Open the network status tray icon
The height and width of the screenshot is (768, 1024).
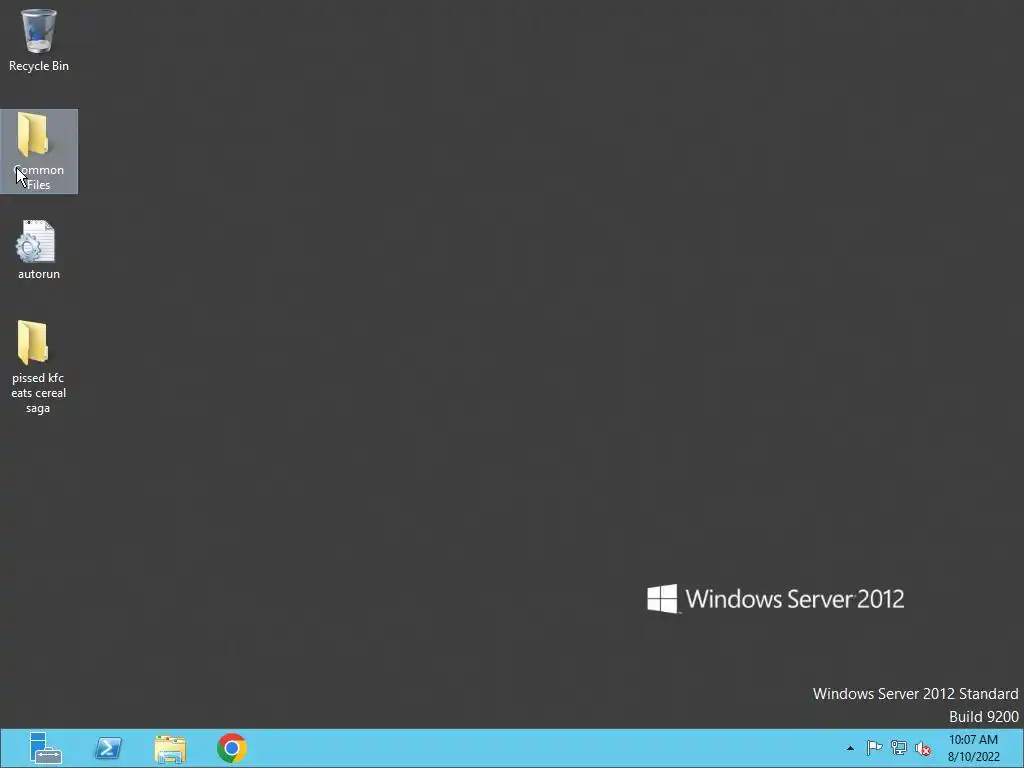point(899,748)
